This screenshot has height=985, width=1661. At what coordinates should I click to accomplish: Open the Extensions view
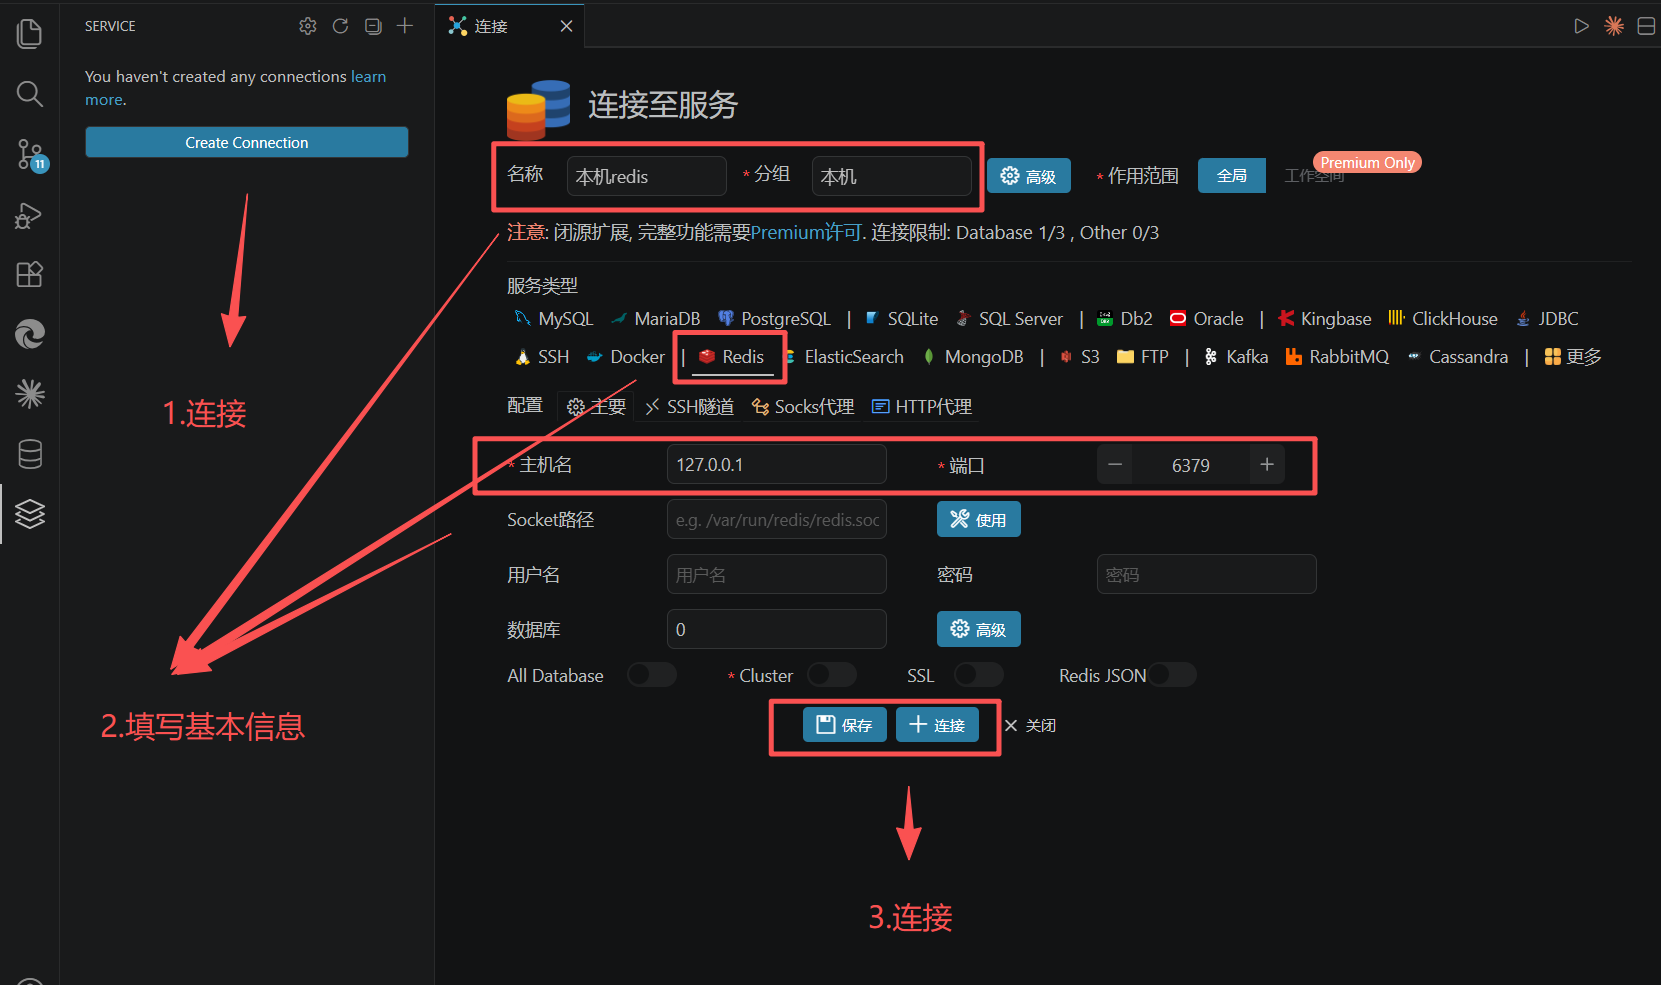pos(30,274)
